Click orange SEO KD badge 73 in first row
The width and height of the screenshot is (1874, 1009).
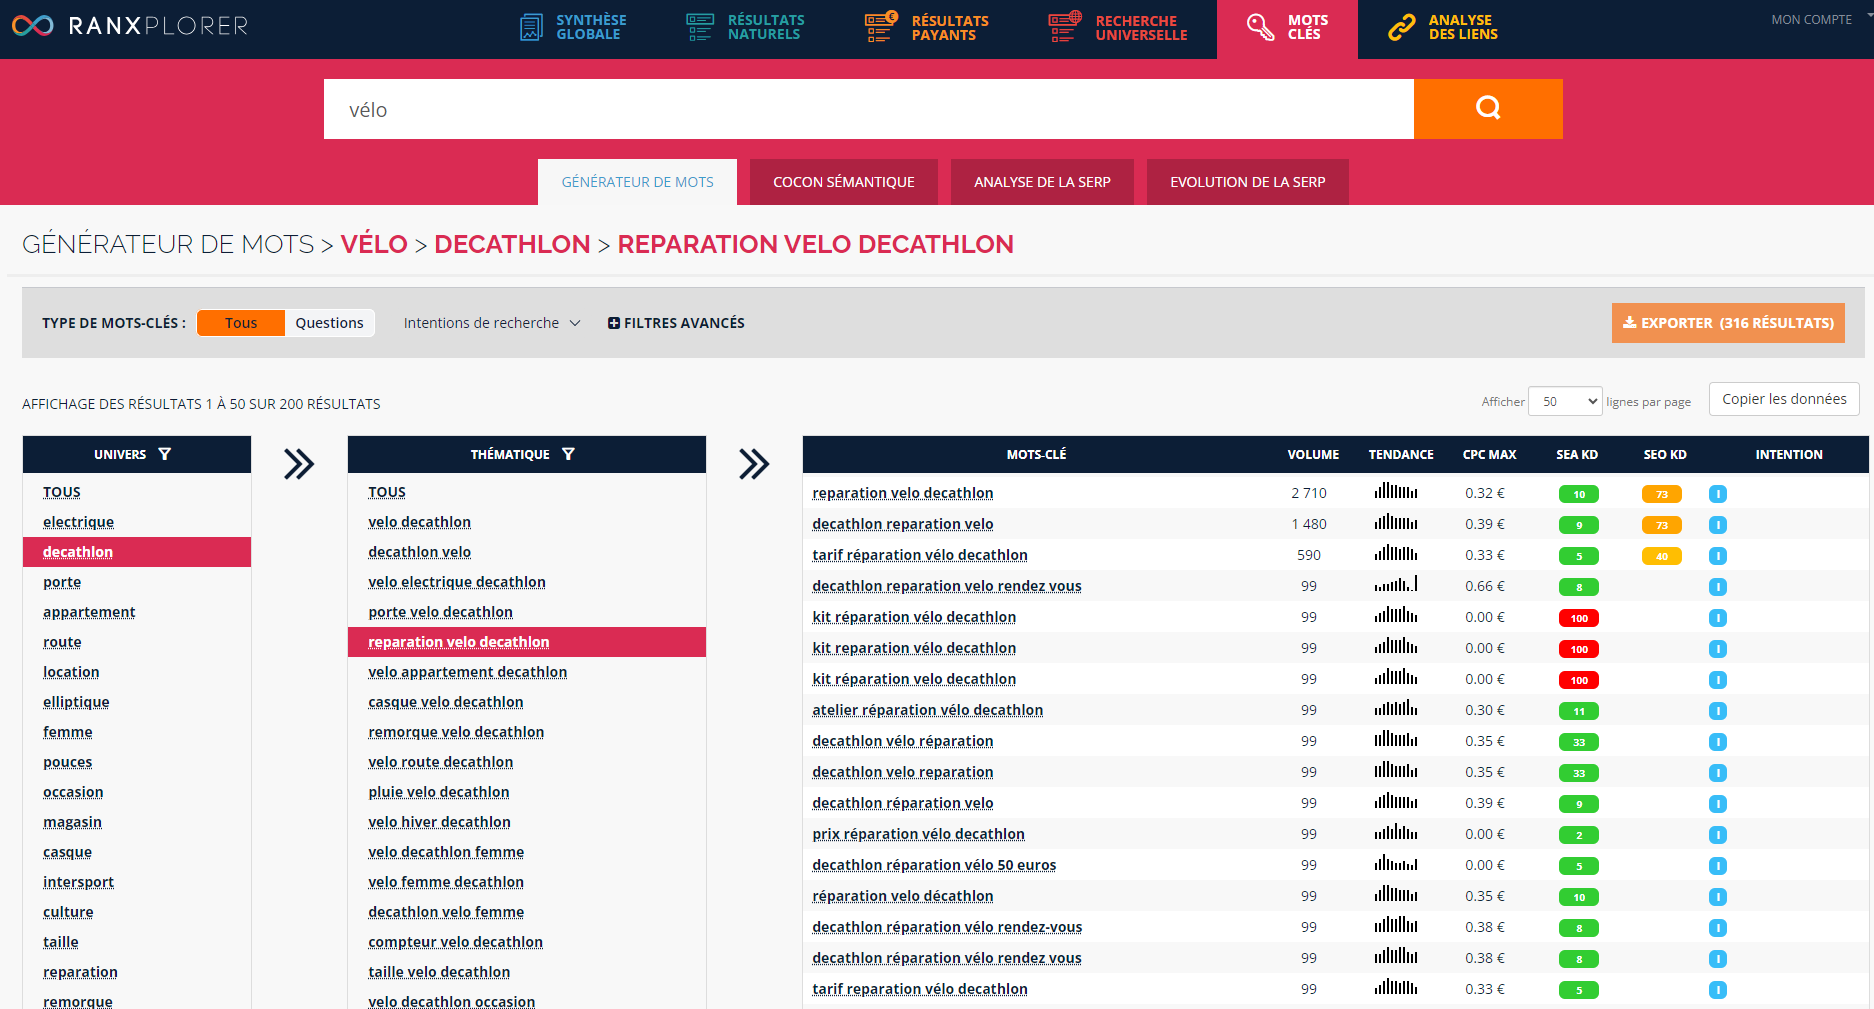coord(1662,494)
